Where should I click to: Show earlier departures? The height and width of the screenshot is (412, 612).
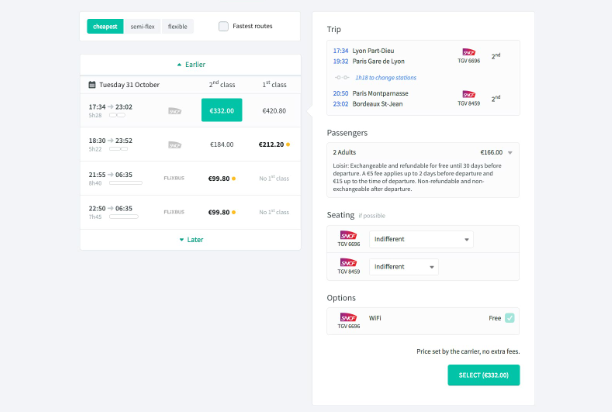pos(190,64)
